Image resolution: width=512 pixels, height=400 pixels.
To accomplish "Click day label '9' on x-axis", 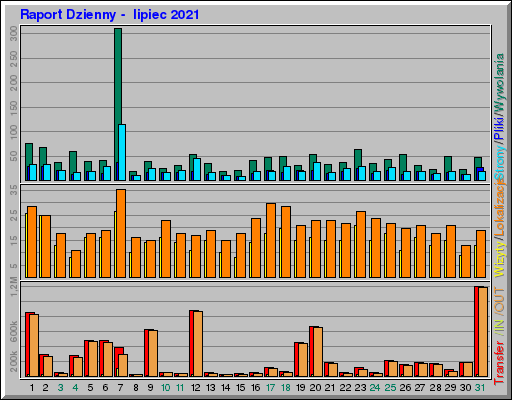I will pos(150,388).
